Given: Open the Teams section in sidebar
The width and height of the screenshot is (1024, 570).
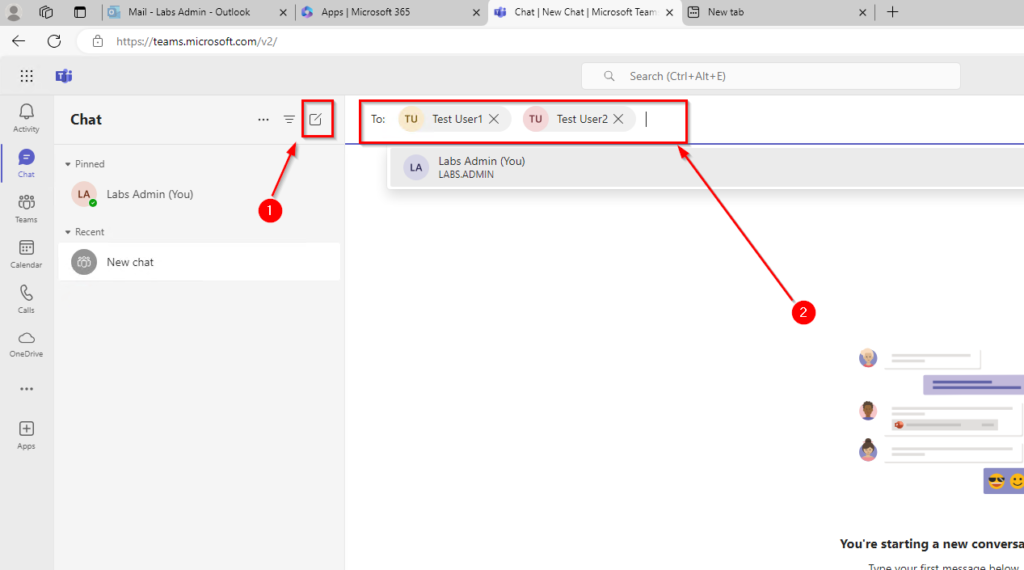Looking at the screenshot, I should 26,208.
